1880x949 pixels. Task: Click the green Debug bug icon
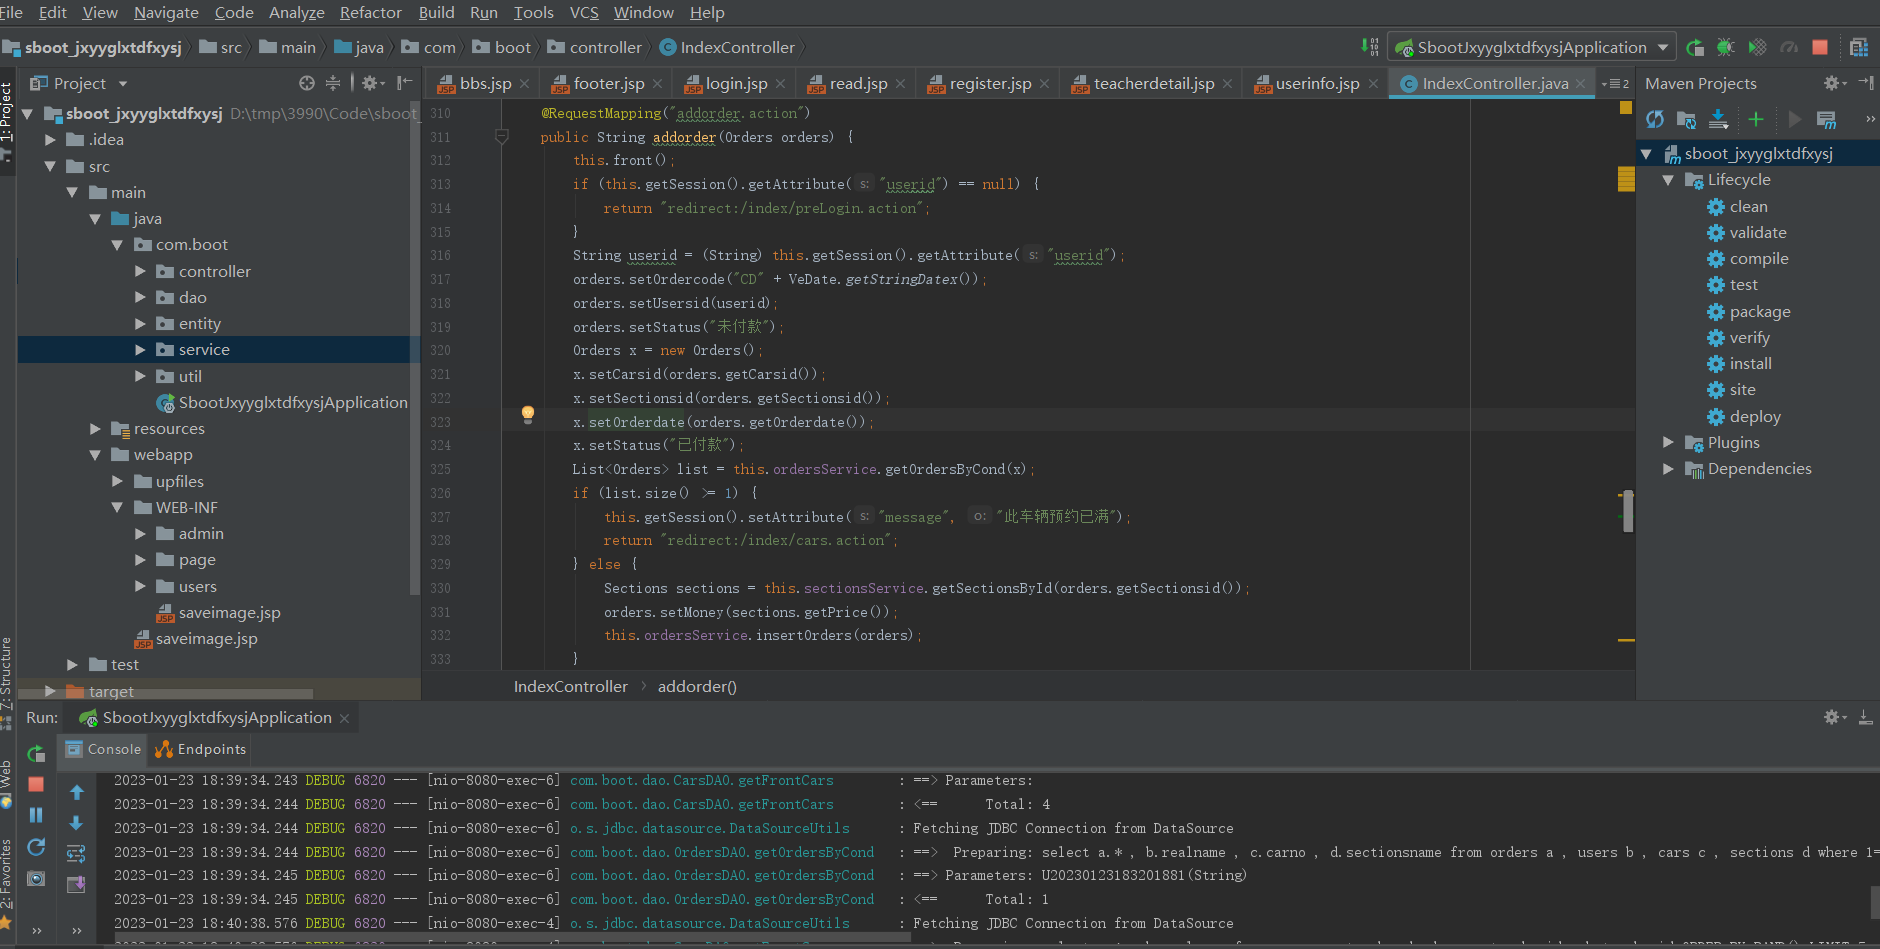click(x=1726, y=47)
